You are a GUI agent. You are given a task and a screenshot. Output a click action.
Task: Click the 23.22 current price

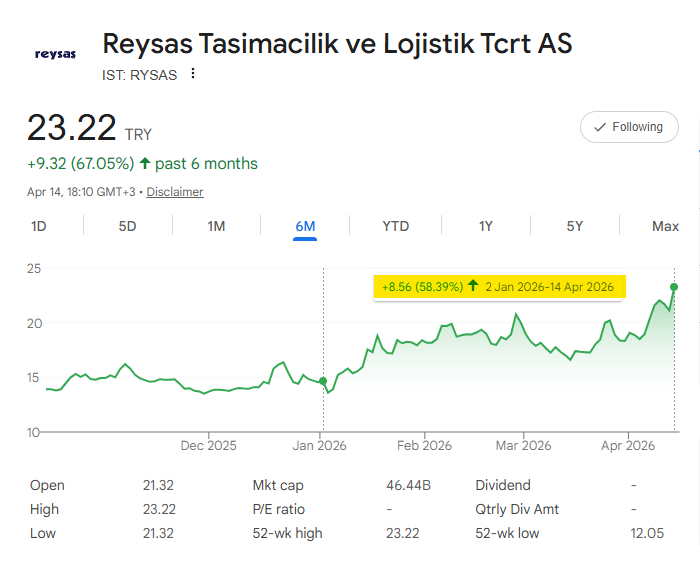pyautogui.click(x=71, y=128)
